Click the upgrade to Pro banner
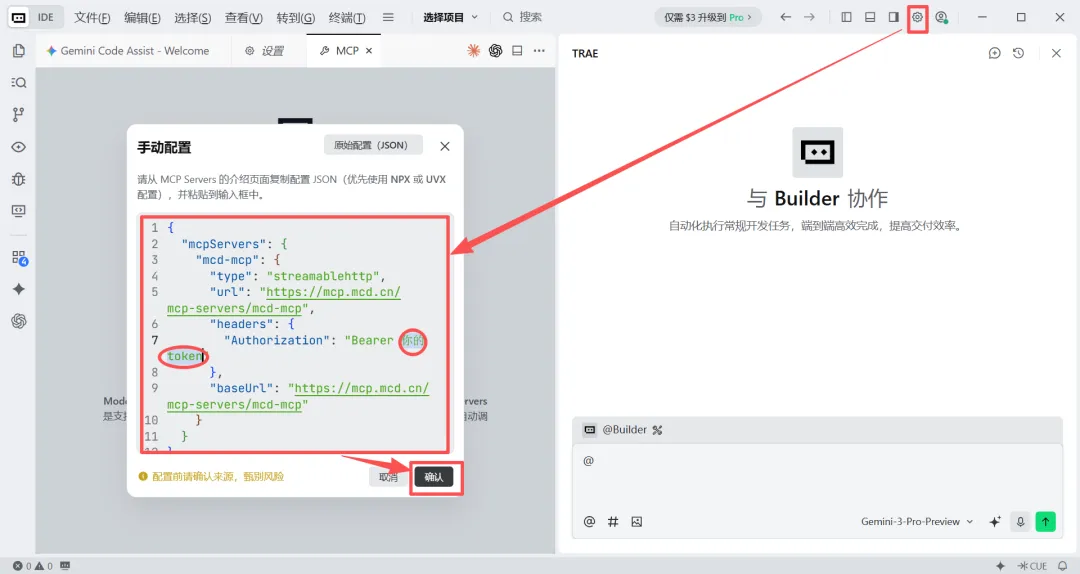 [708, 17]
